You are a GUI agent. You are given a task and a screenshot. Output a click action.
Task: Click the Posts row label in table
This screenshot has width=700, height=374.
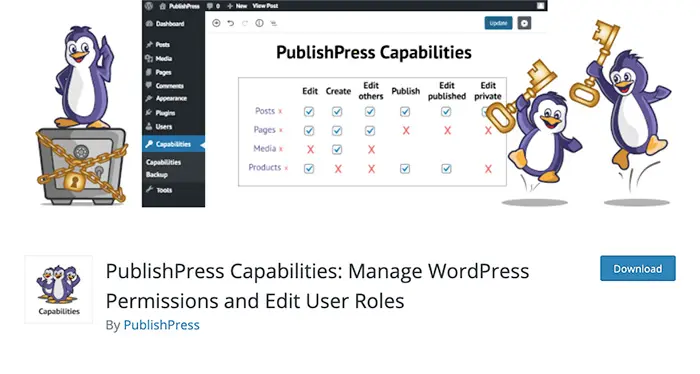pyautogui.click(x=265, y=111)
